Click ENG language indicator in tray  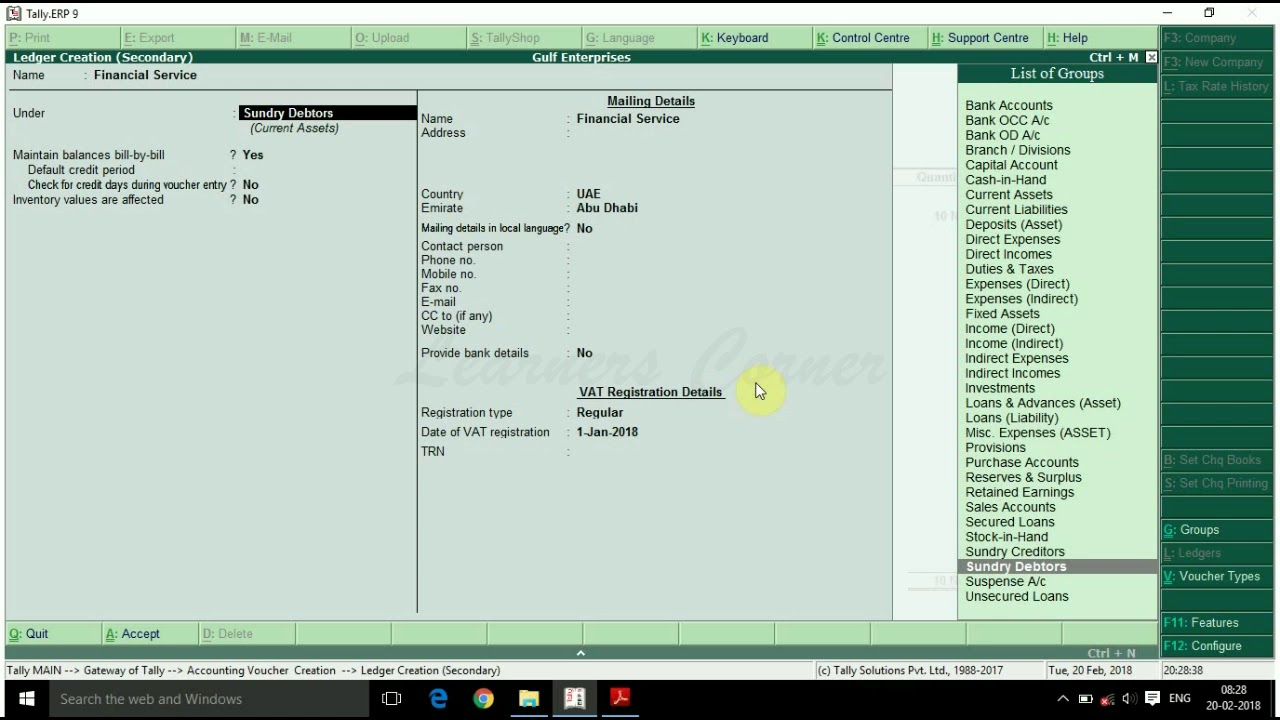[1179, 699]
